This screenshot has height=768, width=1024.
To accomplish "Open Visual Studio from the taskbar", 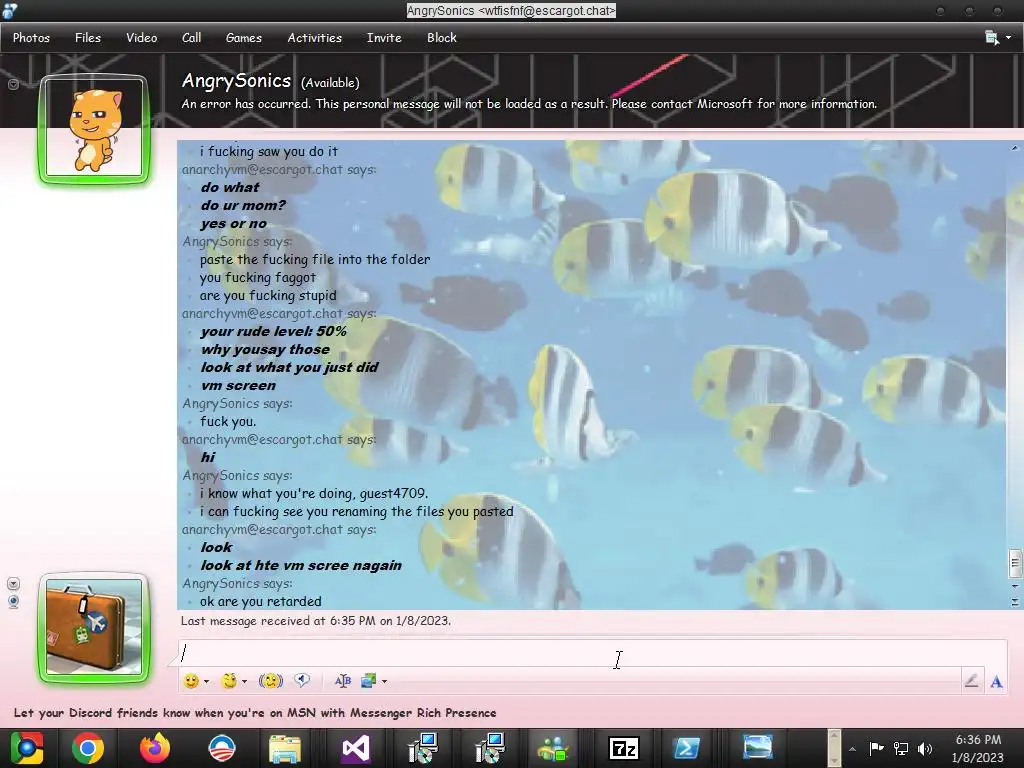I will tap(355, 748).
